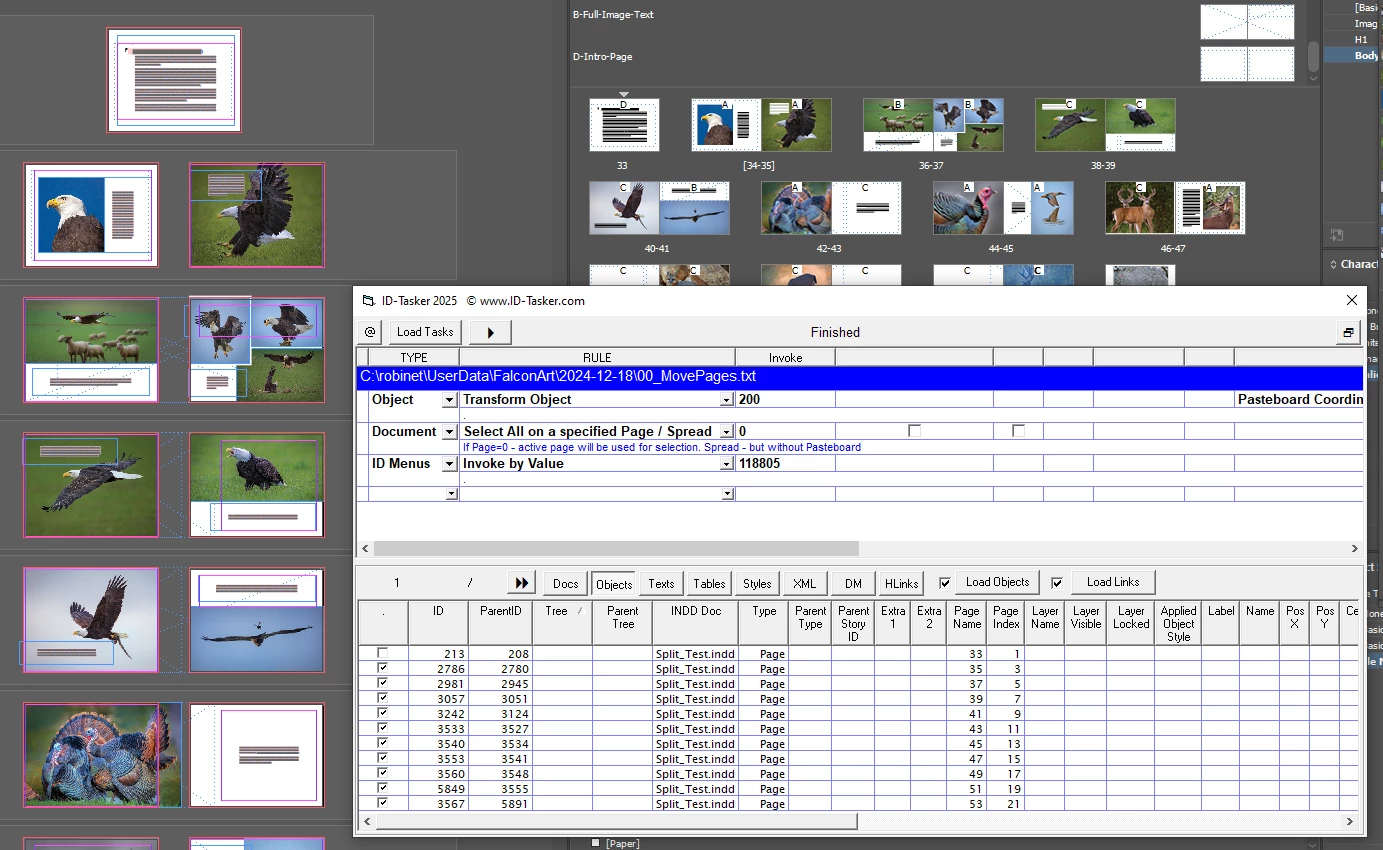Sort by the ParentID column header

pos(501,622)
